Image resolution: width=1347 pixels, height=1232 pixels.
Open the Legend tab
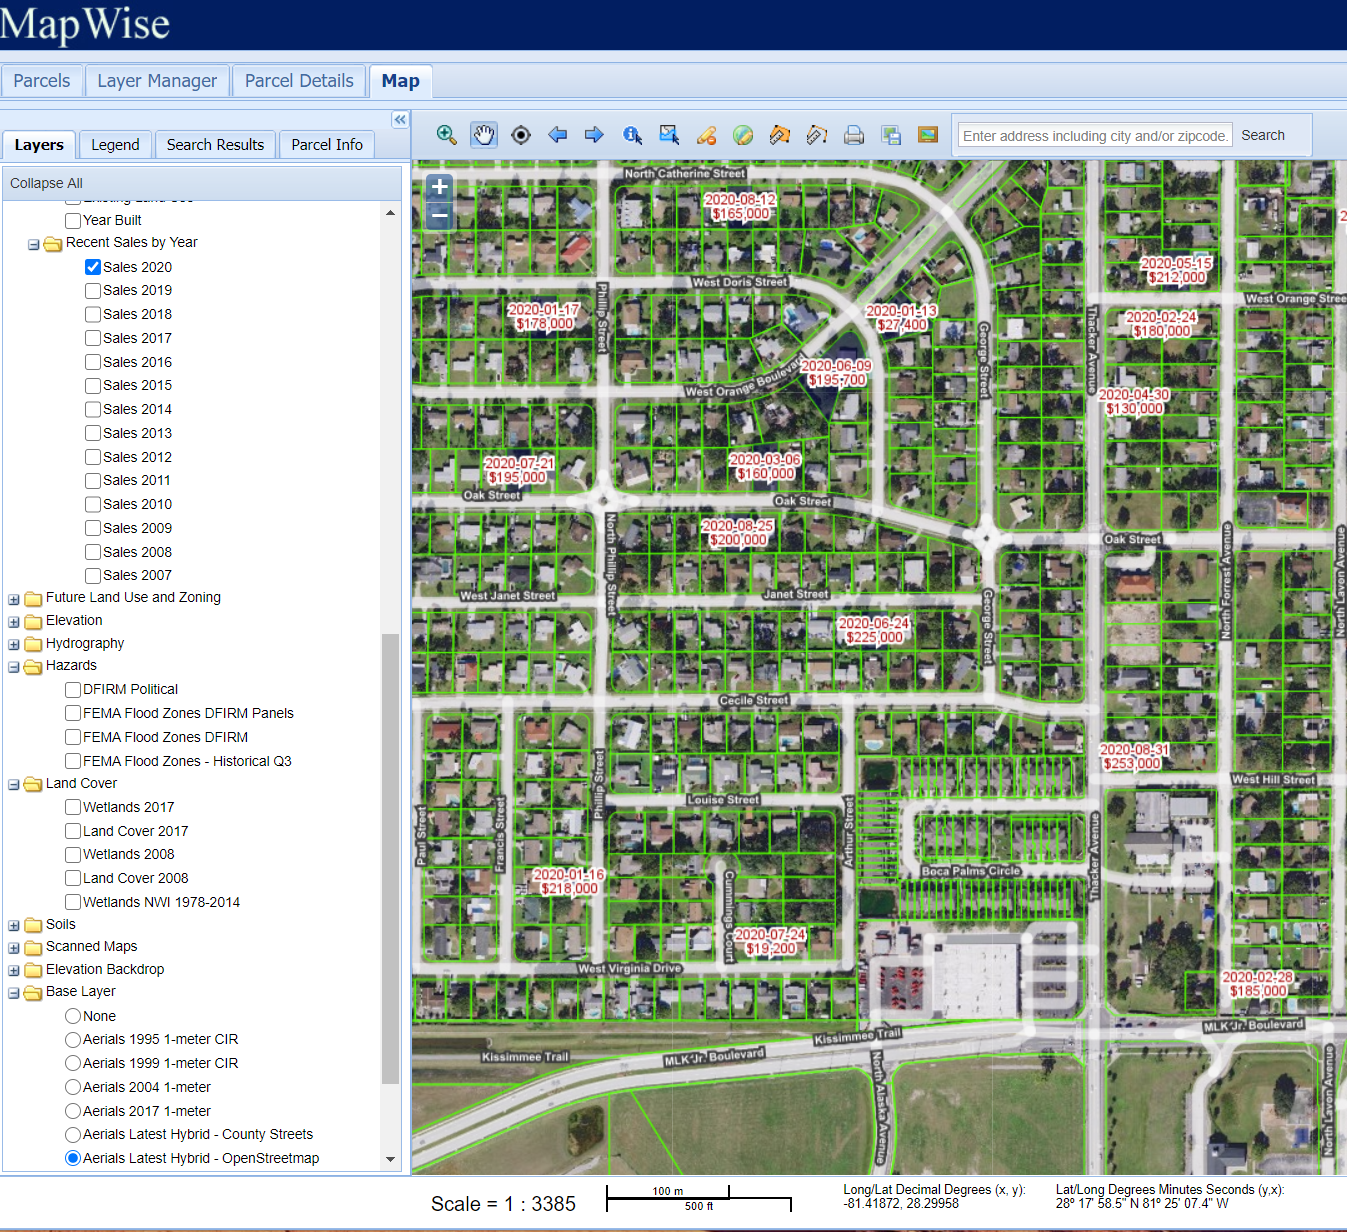tap(115, 145)
